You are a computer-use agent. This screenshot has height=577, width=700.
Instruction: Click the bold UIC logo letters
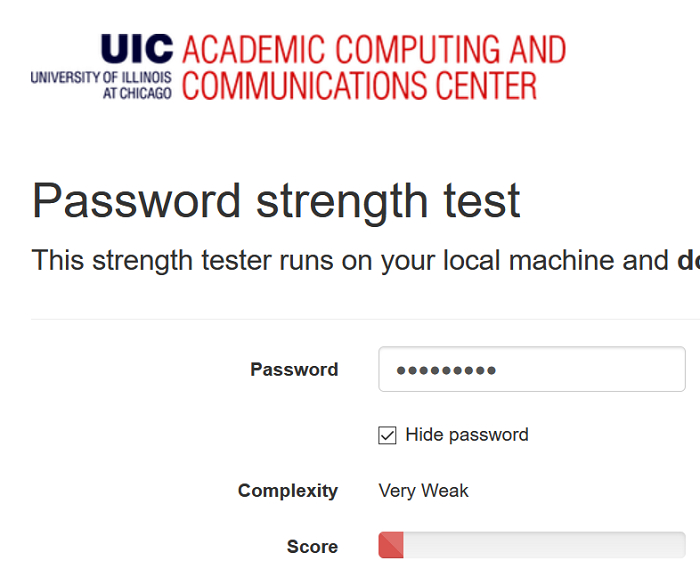[x=137, y=50]
